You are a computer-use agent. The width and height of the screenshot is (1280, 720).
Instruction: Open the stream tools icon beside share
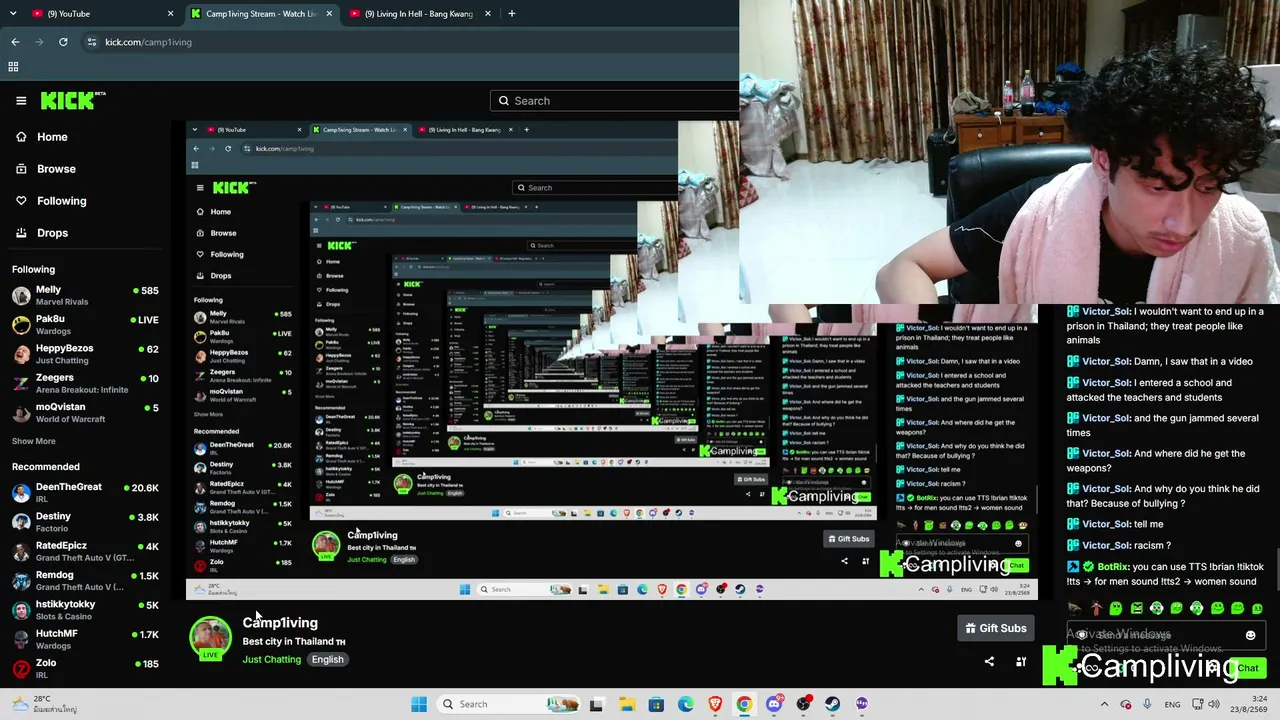(1021, 661)
